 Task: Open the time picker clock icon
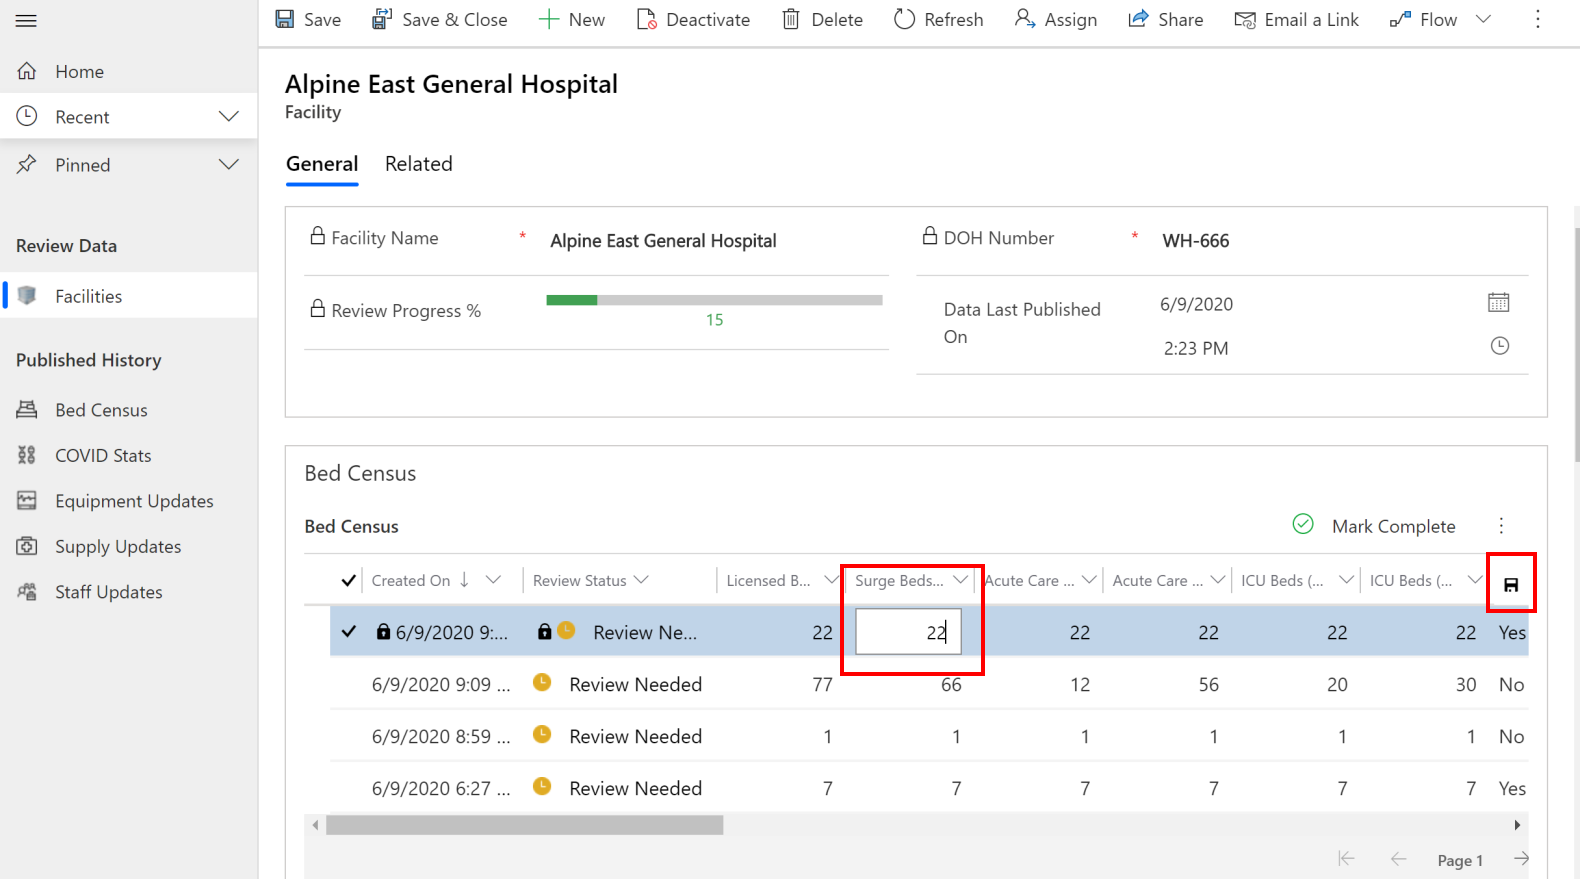1500,346
